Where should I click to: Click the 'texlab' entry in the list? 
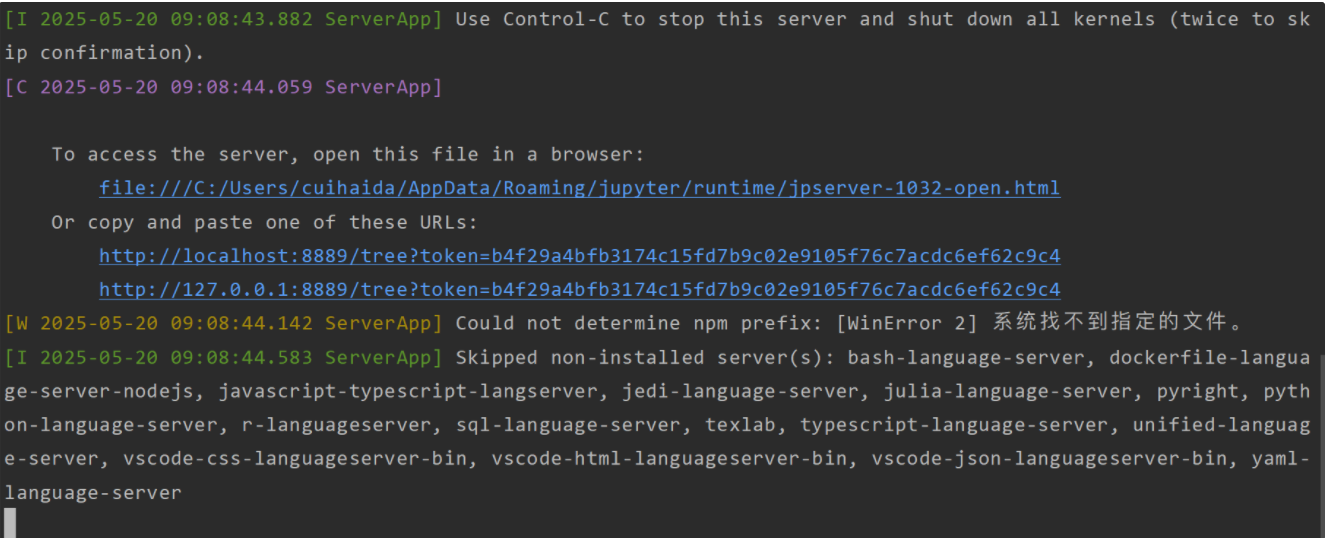[740, 425]
